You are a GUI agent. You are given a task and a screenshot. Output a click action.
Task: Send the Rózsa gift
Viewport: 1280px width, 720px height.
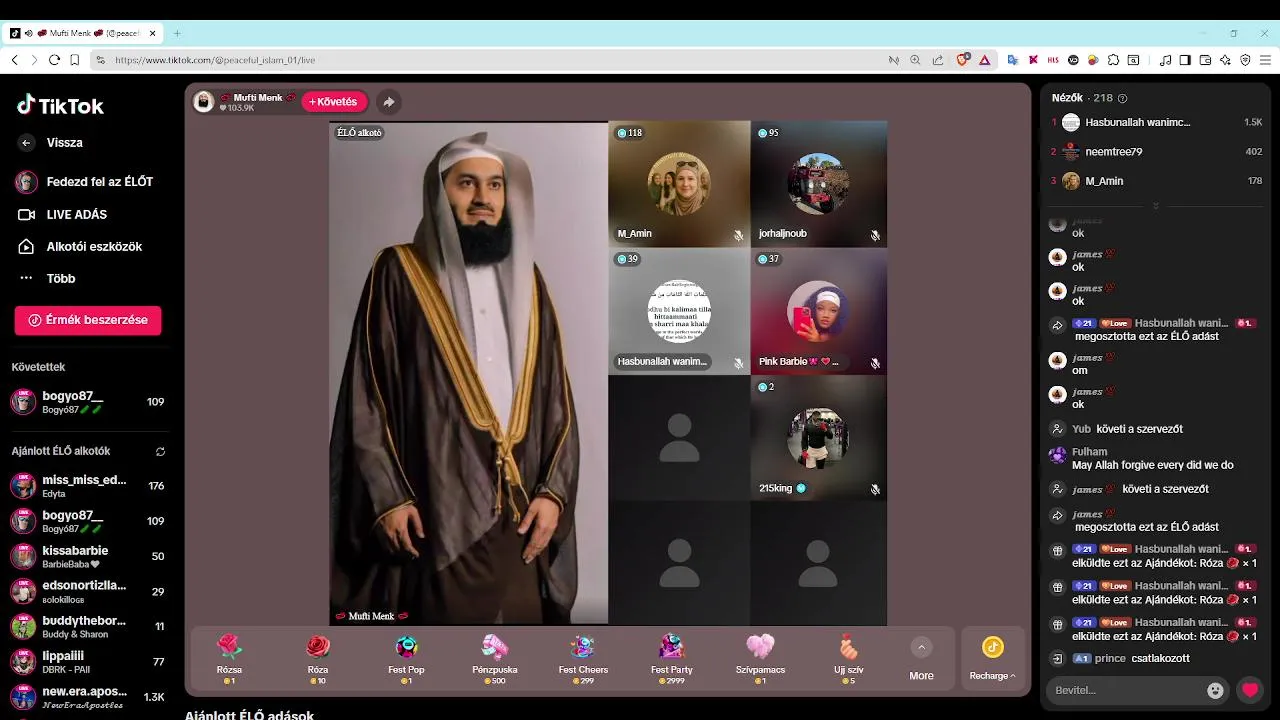tap(229, 658)
